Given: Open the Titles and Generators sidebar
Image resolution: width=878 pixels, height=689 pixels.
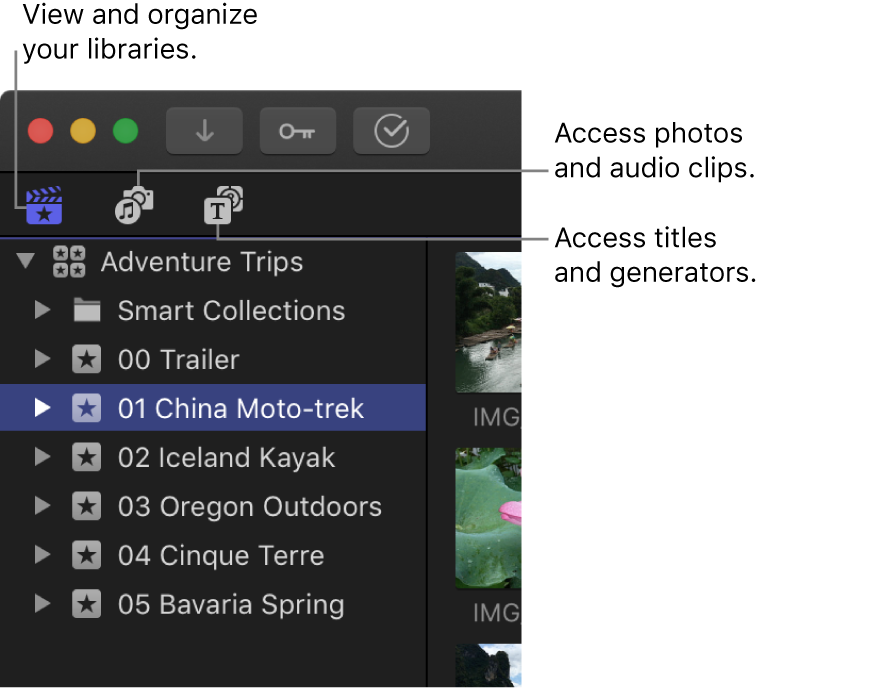Looking at the screenshot, I should (222, 205).
